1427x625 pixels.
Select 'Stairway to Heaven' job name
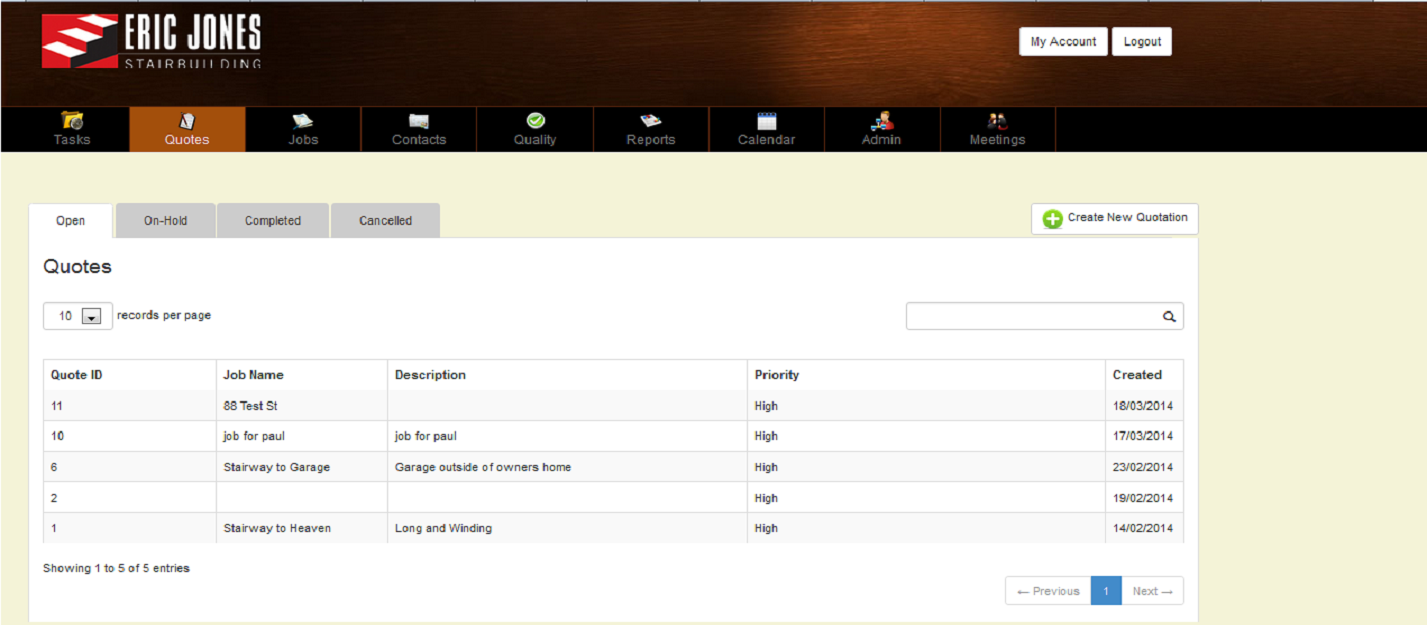277,528
